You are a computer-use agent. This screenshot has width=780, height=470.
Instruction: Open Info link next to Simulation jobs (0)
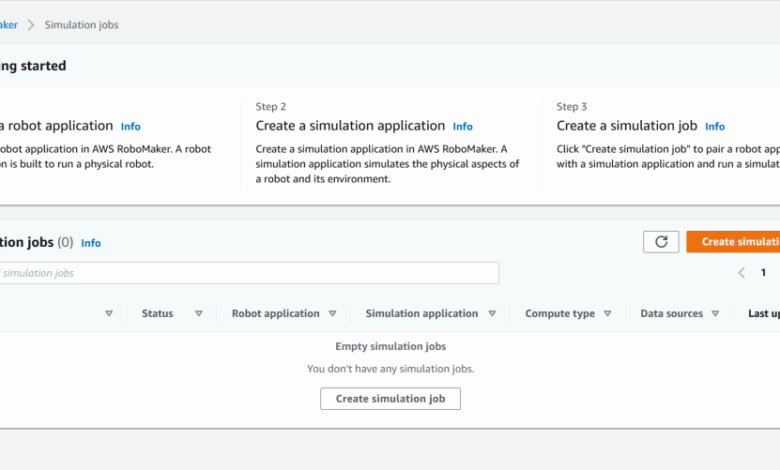pos(91,243)
